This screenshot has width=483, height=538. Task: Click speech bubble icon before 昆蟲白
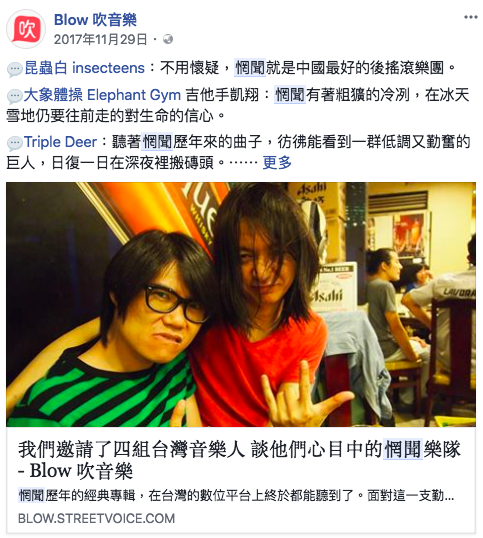tap(15, 69)
